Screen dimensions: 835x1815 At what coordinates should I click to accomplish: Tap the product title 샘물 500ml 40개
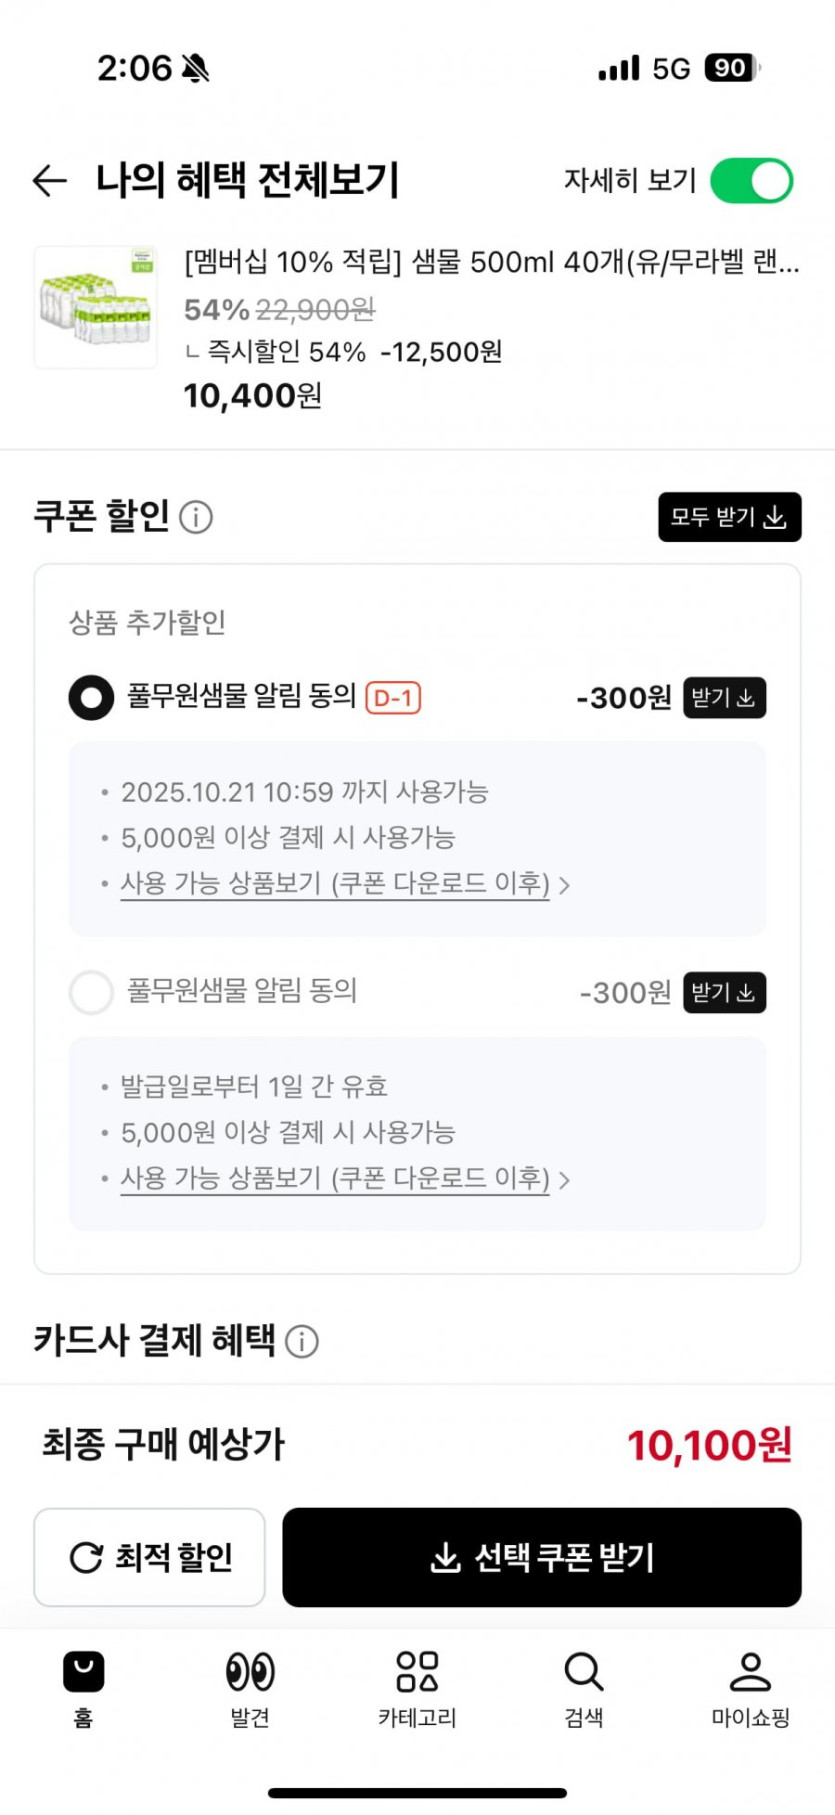pyautogui.click(x=491, y=262)
